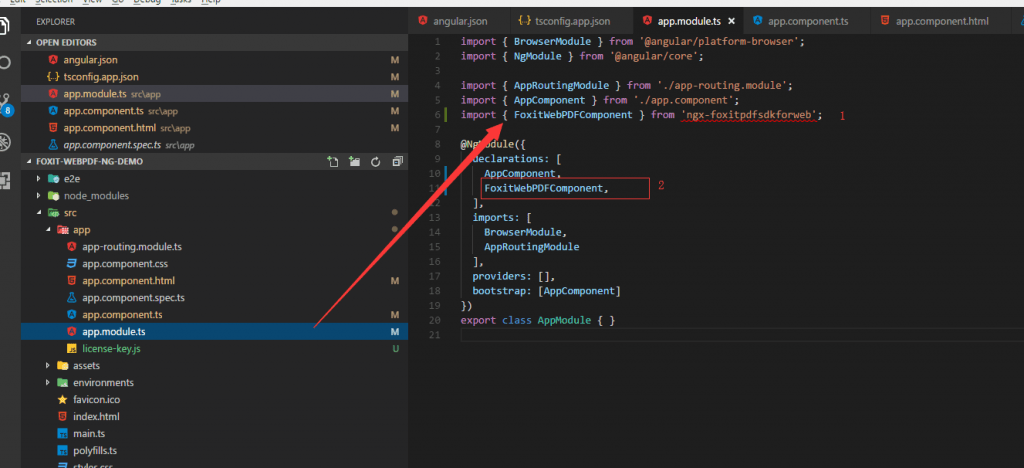Click the HTML5 icon of app.component.html in Open Editors
This screenshot has width=1024, height=468.
point(53,128)
